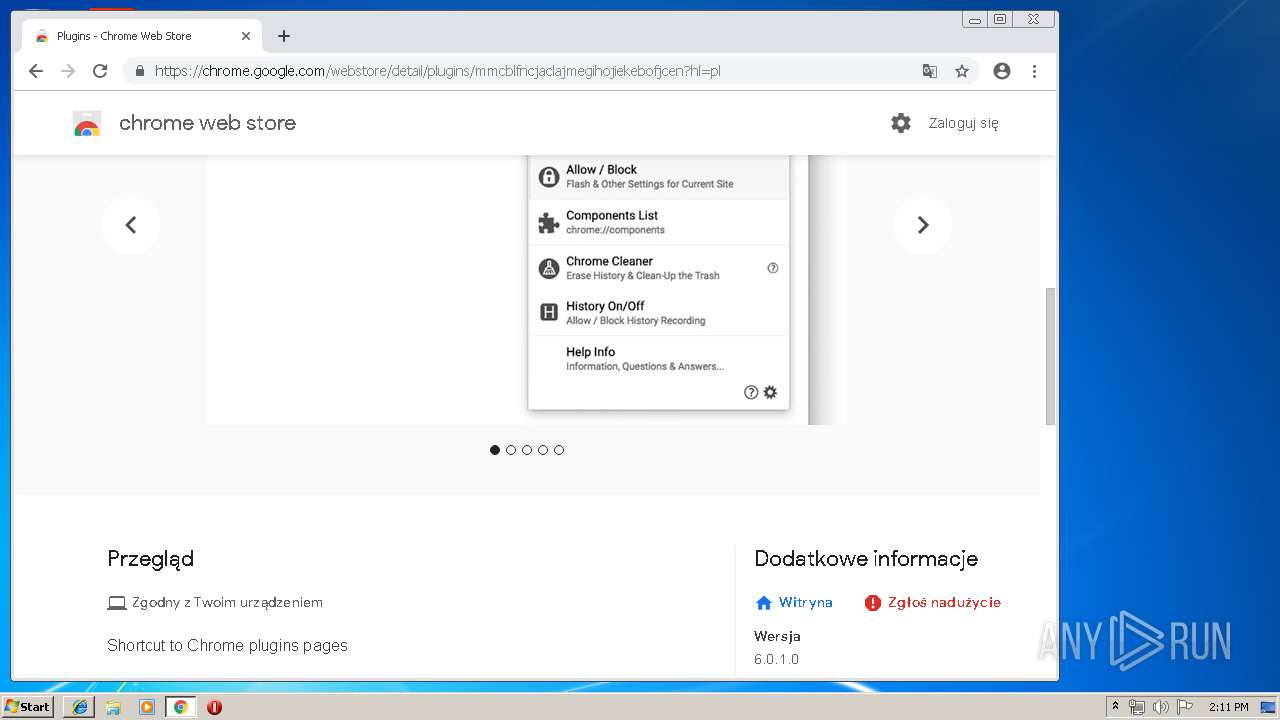The width and height of the screenshot is (1280, 720).
Task: Click the volume icon in system tray
Action: click(x=1160, y=707)
